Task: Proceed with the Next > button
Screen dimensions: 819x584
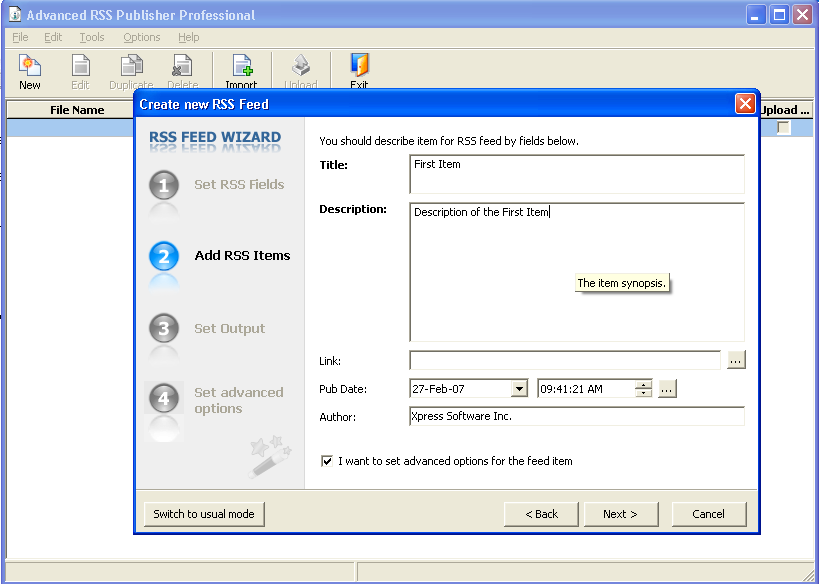Action: 621,514
